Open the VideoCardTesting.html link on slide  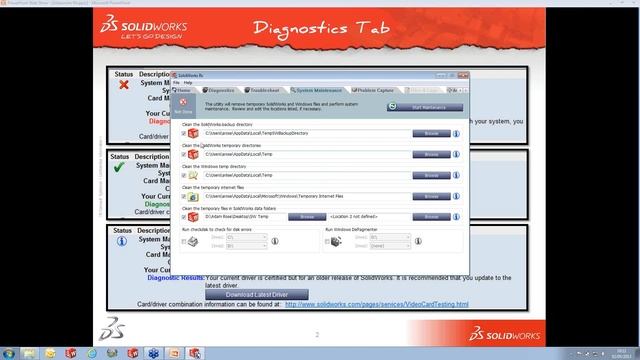tap(377, 304)
